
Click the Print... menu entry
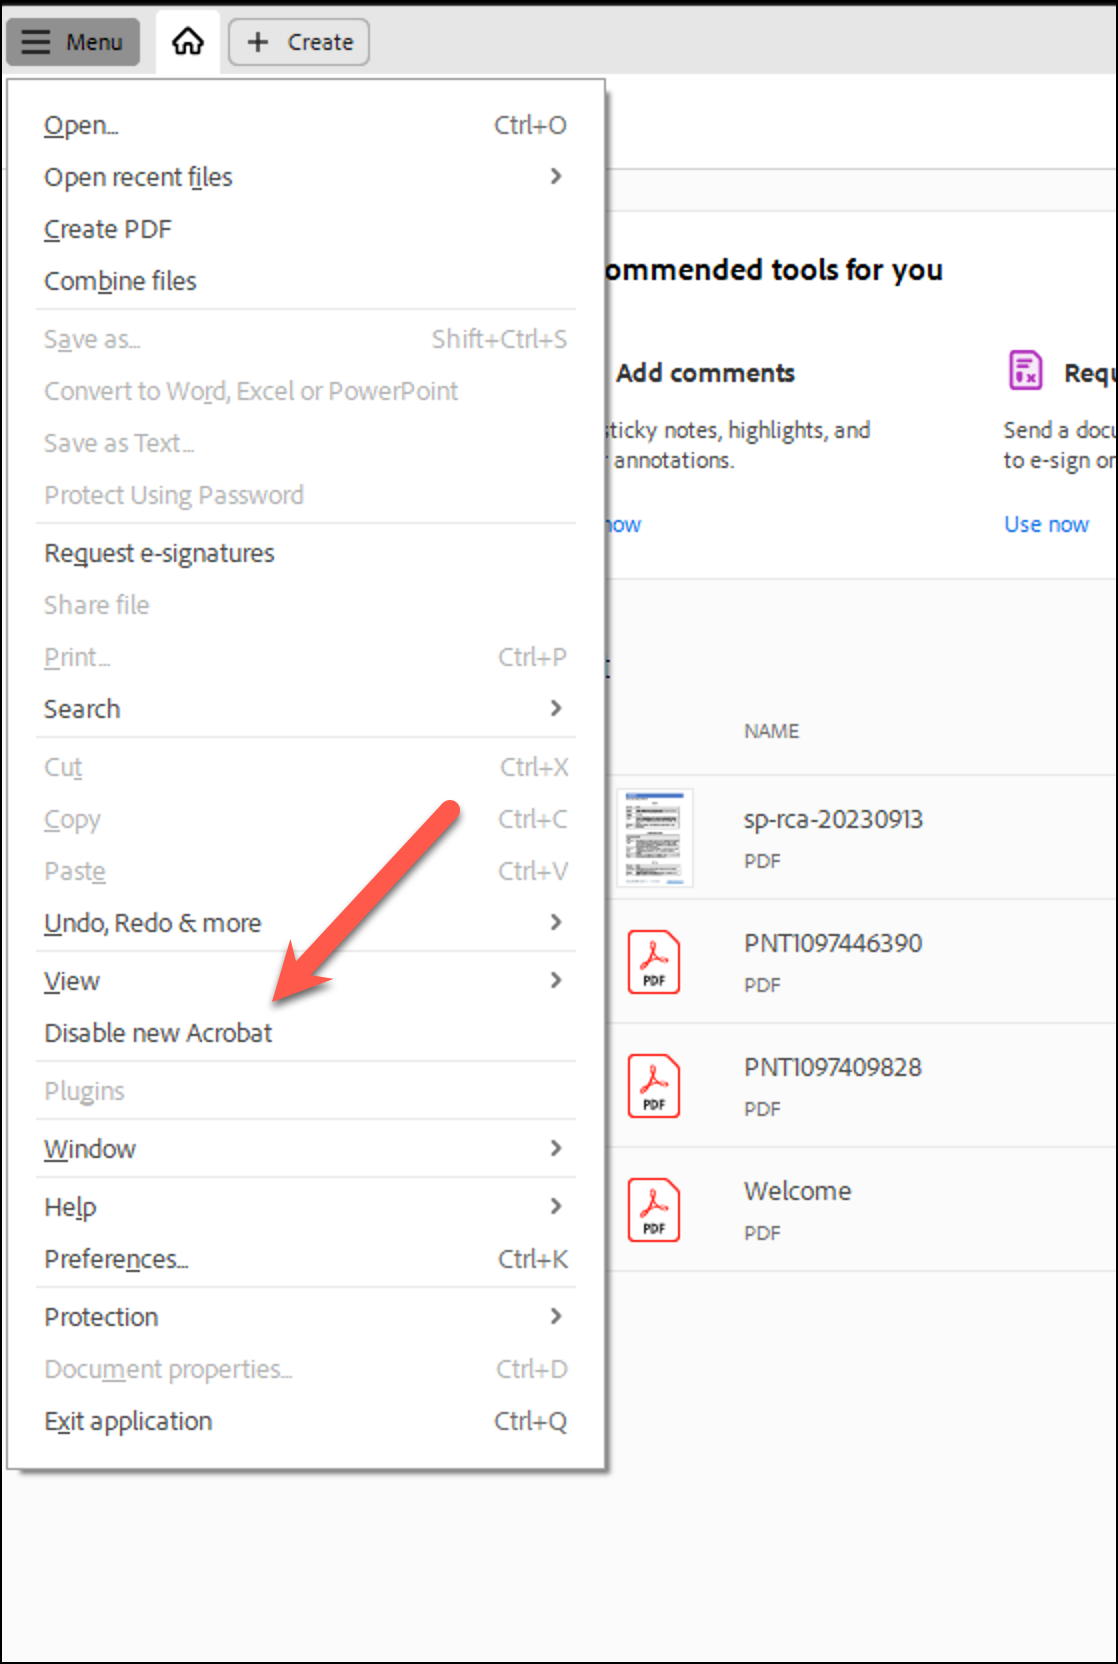[x=305, y=657]
